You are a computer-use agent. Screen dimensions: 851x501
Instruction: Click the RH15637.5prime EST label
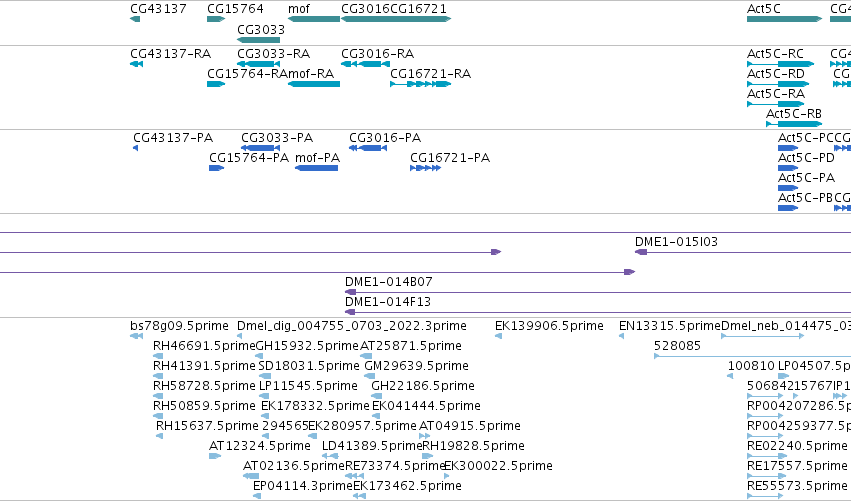(207, 427)
